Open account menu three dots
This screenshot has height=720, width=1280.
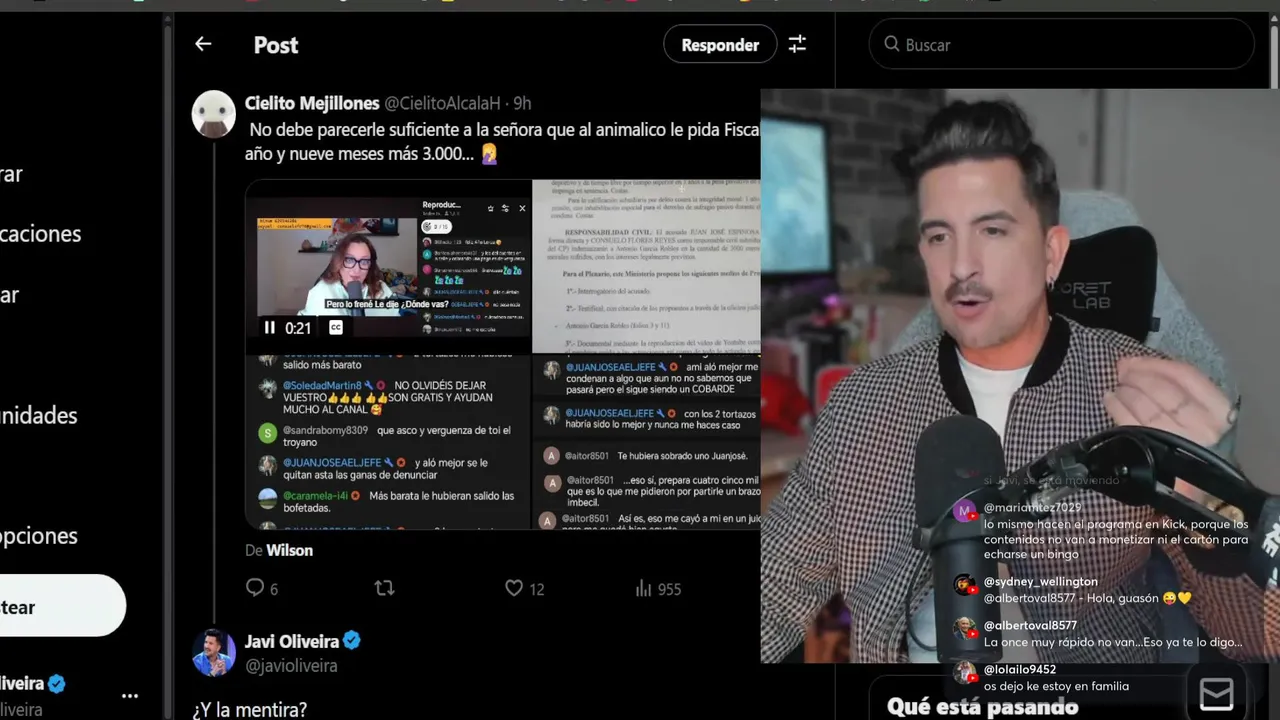tap(130, 696)
